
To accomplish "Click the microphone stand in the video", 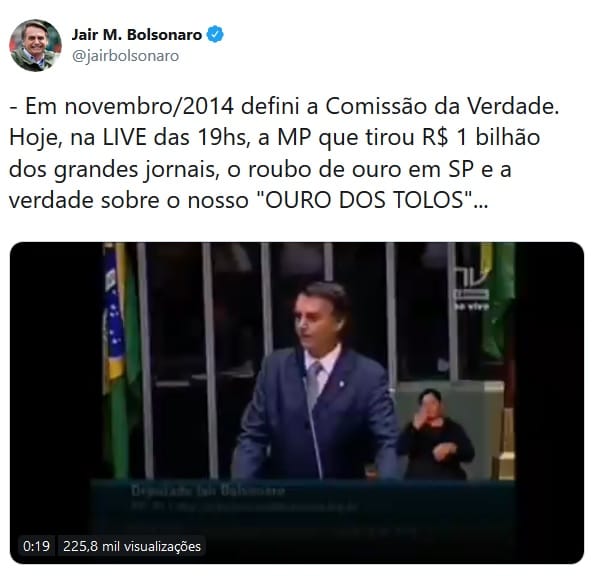I will (x=310, y=416).
